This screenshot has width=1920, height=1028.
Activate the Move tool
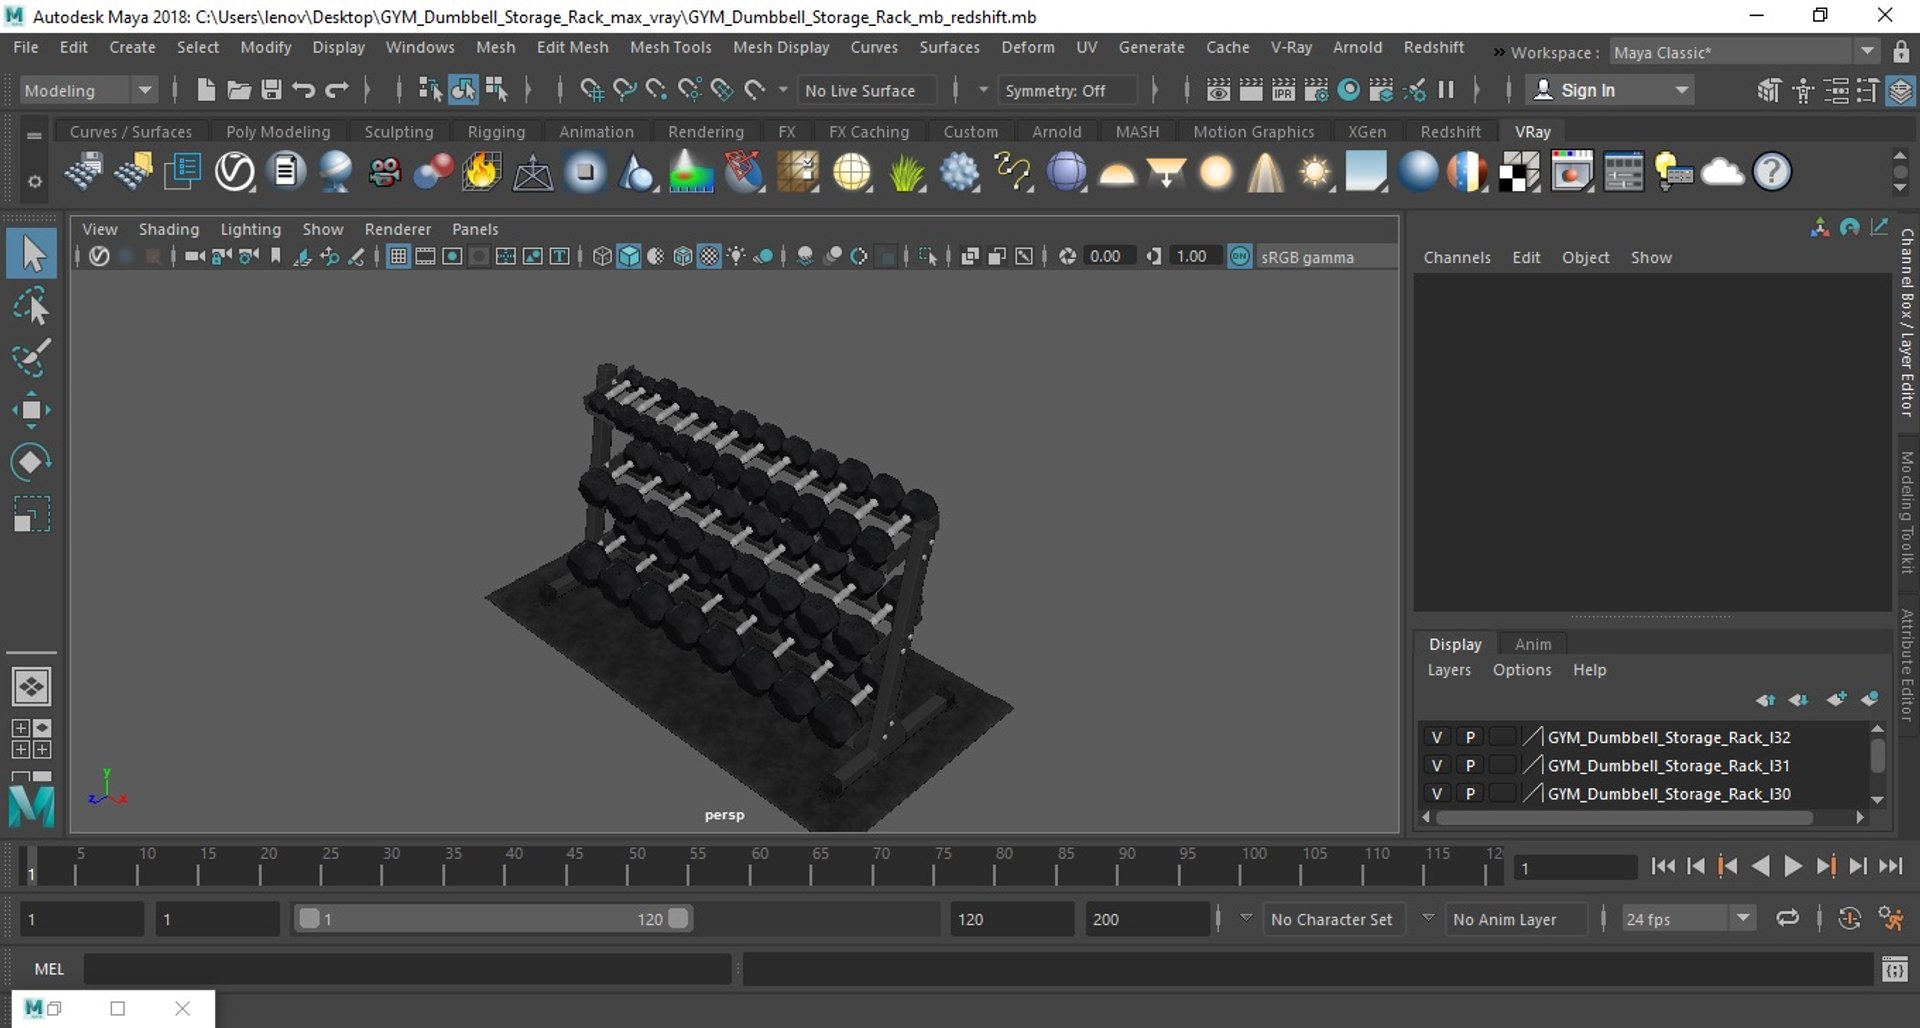point(32,410)
